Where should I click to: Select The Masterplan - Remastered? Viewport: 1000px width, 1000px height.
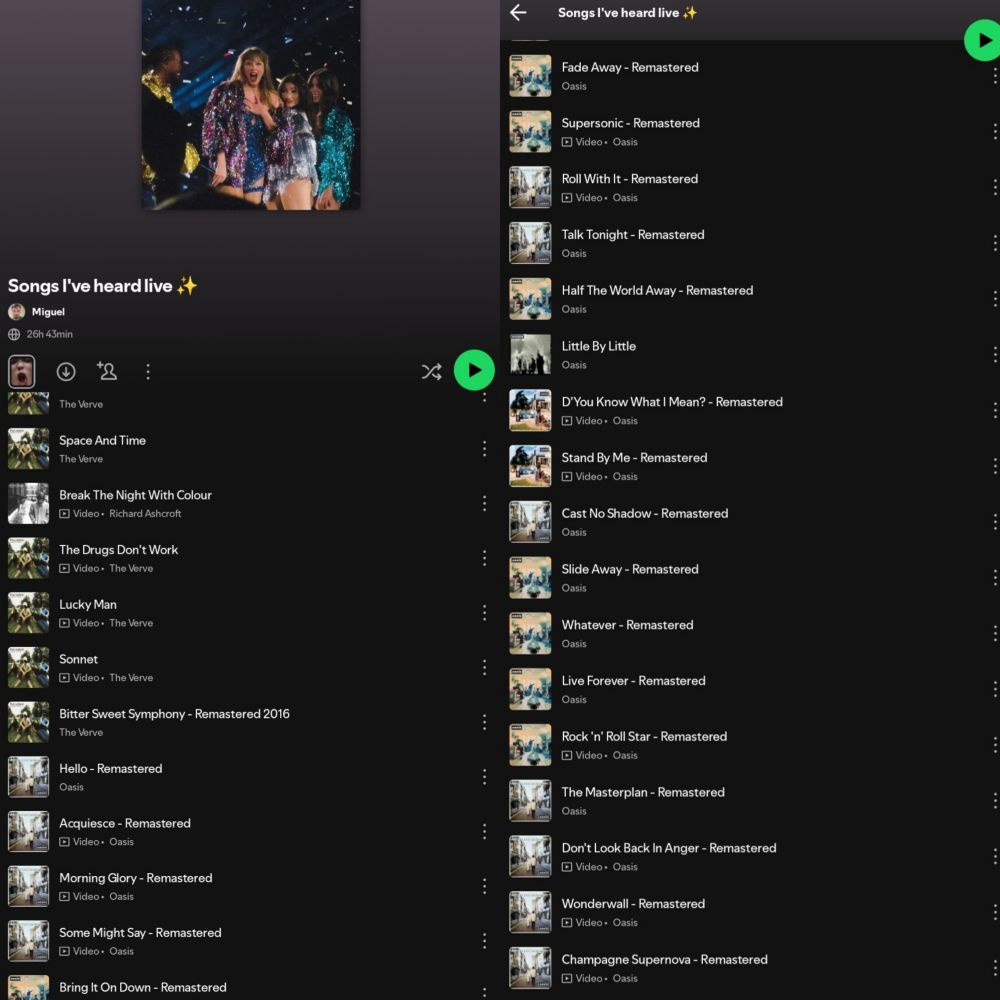[x=750, y=801]
